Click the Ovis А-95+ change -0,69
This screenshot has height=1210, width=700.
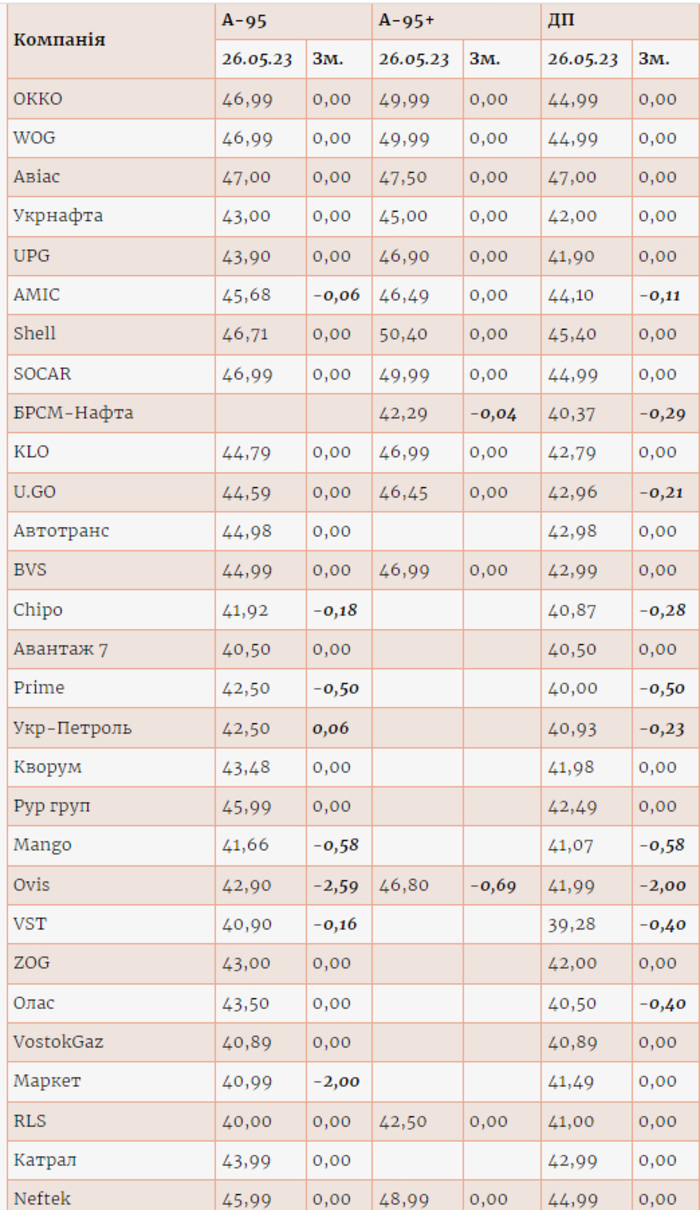[493, 885]
